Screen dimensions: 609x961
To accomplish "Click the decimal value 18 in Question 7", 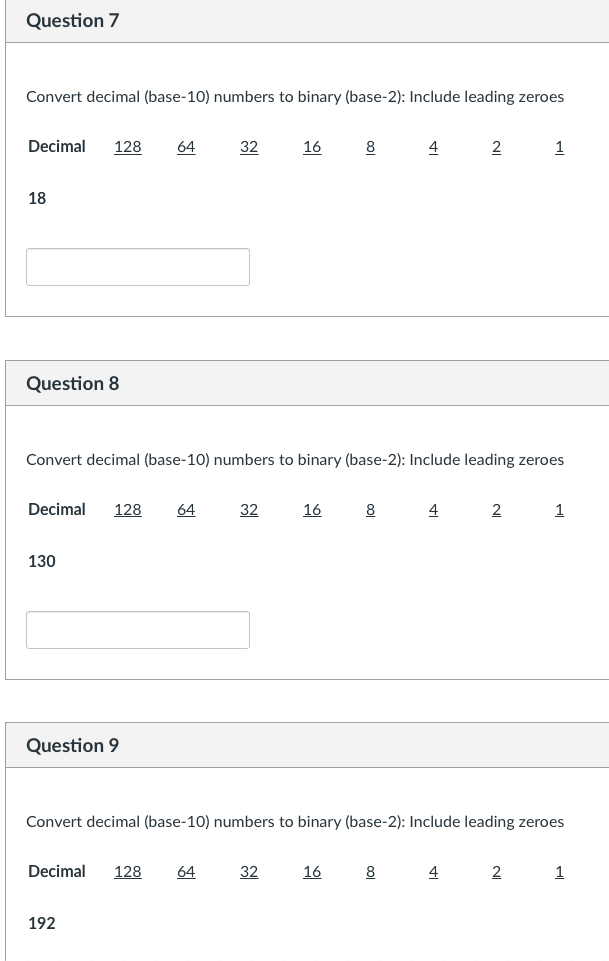I will (37, 198).
